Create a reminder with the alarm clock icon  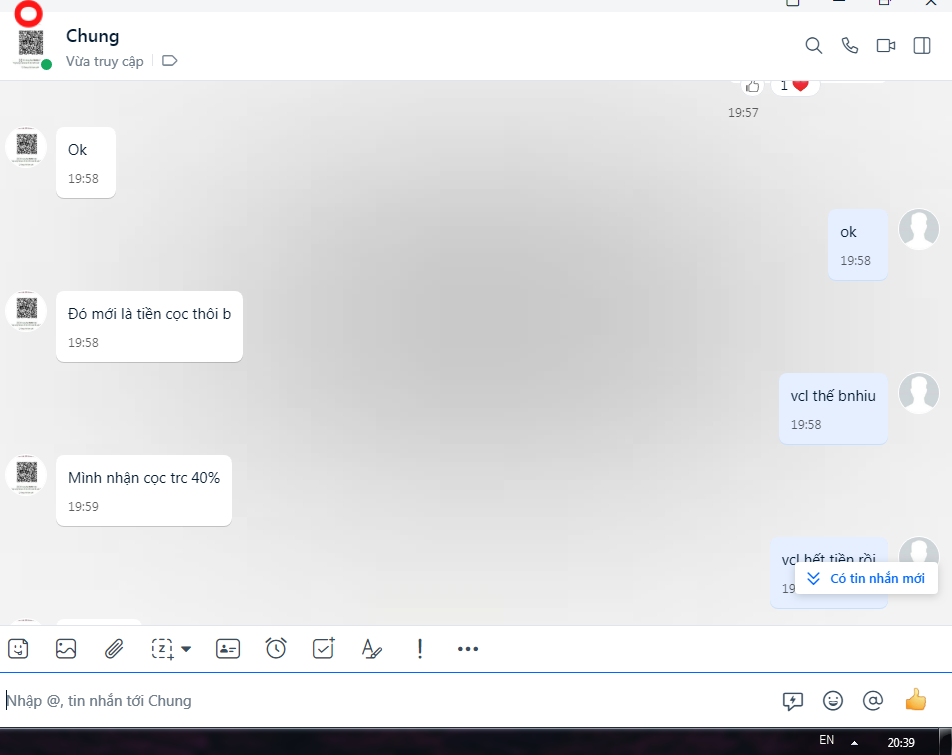pyautogui.click(x=276, y=649)
